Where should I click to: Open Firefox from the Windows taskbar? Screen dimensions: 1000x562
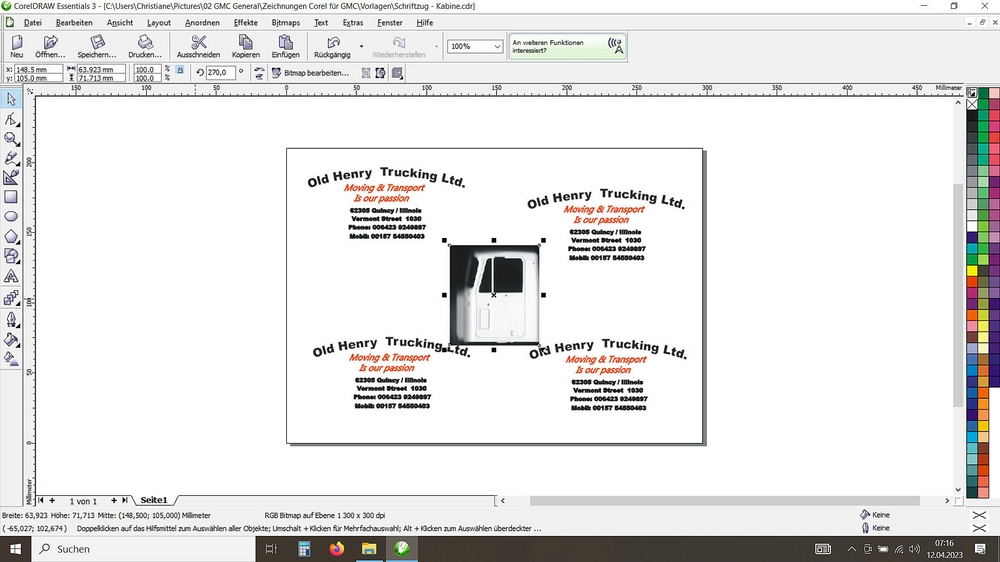click(335, 548)
